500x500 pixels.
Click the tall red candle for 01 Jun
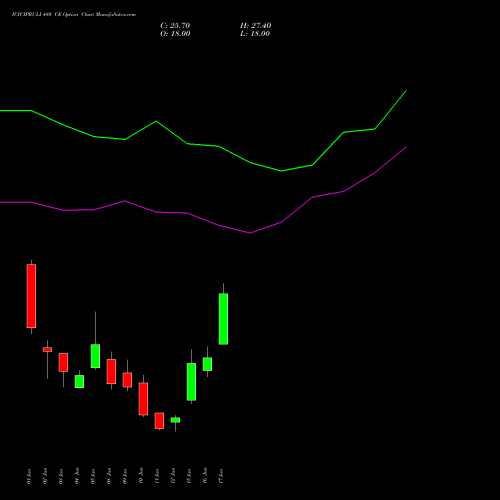point(31,296)
